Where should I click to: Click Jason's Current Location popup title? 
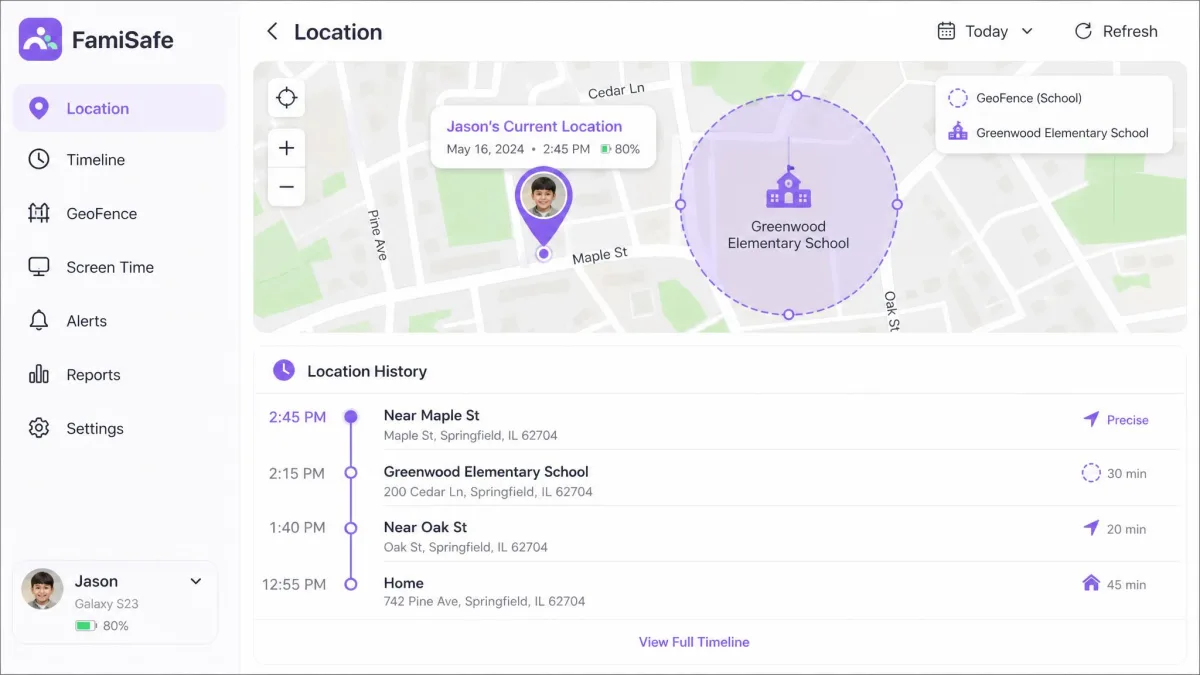[x=534, y=126]
